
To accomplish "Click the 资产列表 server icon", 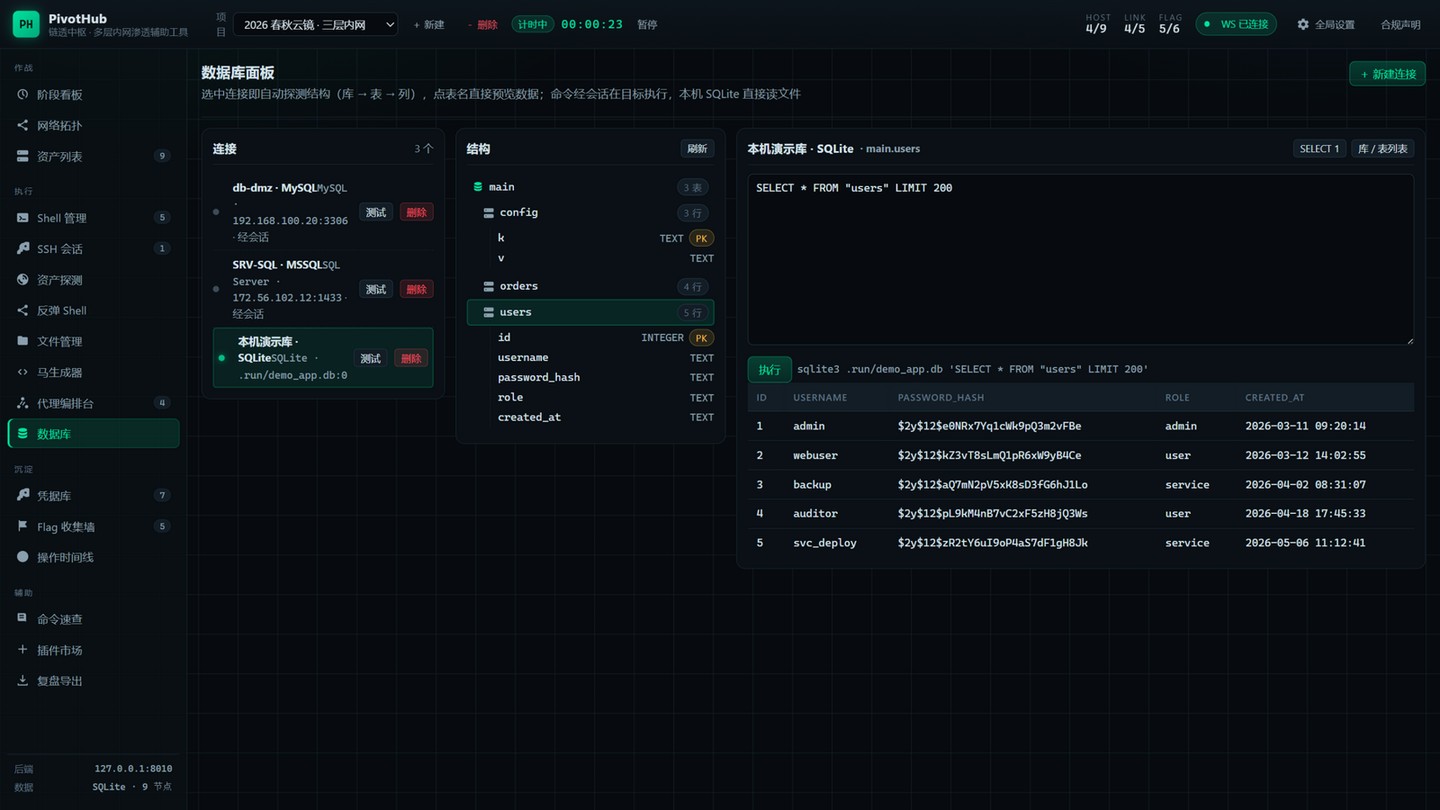I will (23, 157).
